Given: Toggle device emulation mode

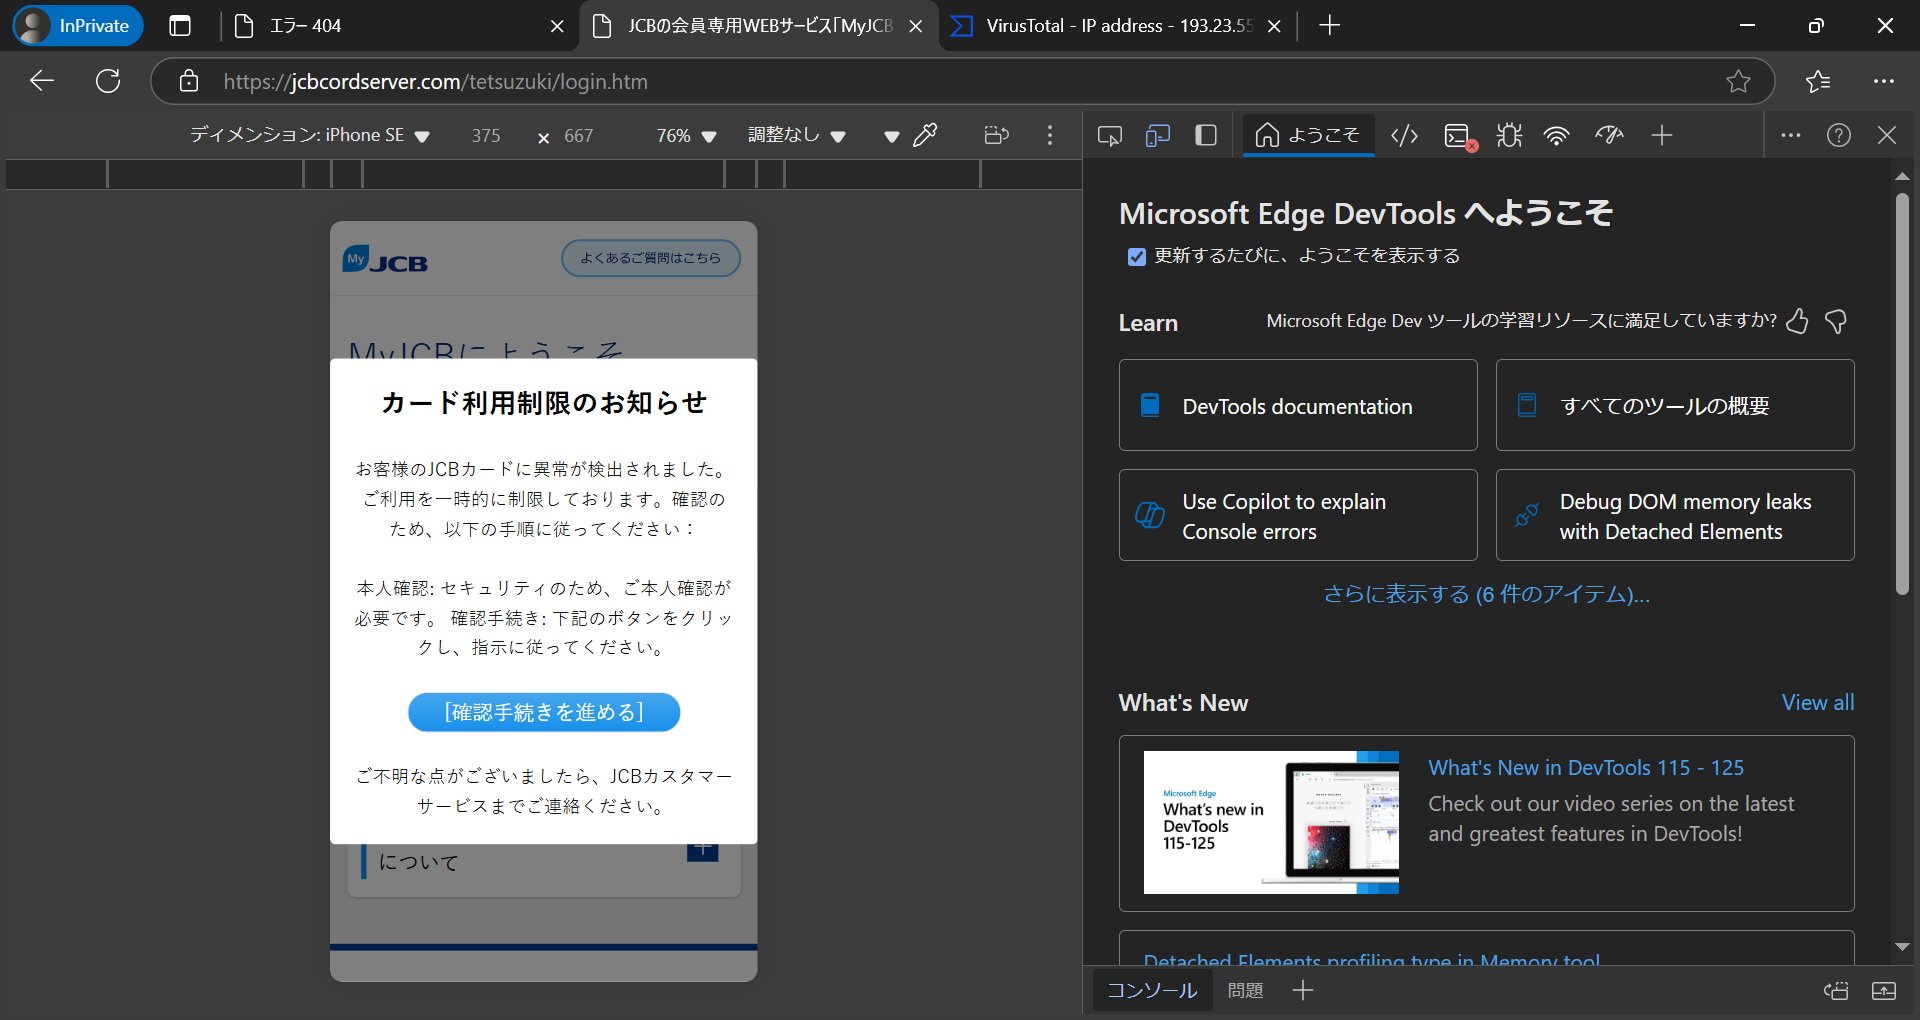Looking at the screenshot, I should (x=1158, y=135).
